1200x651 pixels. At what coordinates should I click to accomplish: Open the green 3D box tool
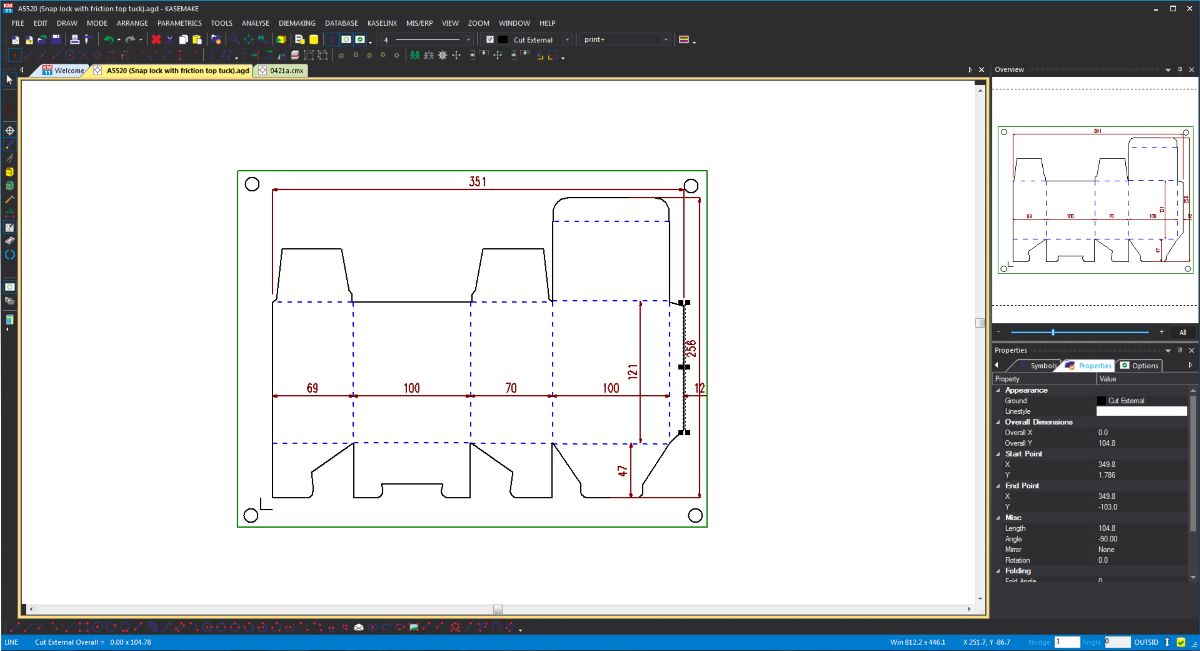pos(10,185)
